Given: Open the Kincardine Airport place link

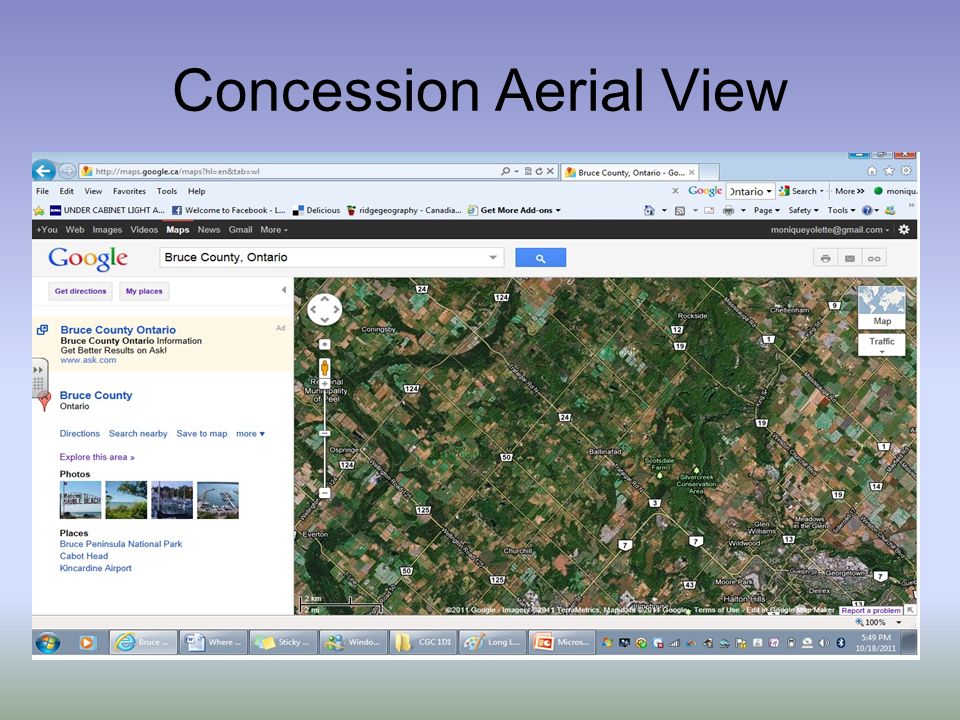Looking at the screenshot, I should [x=96, y=568].
